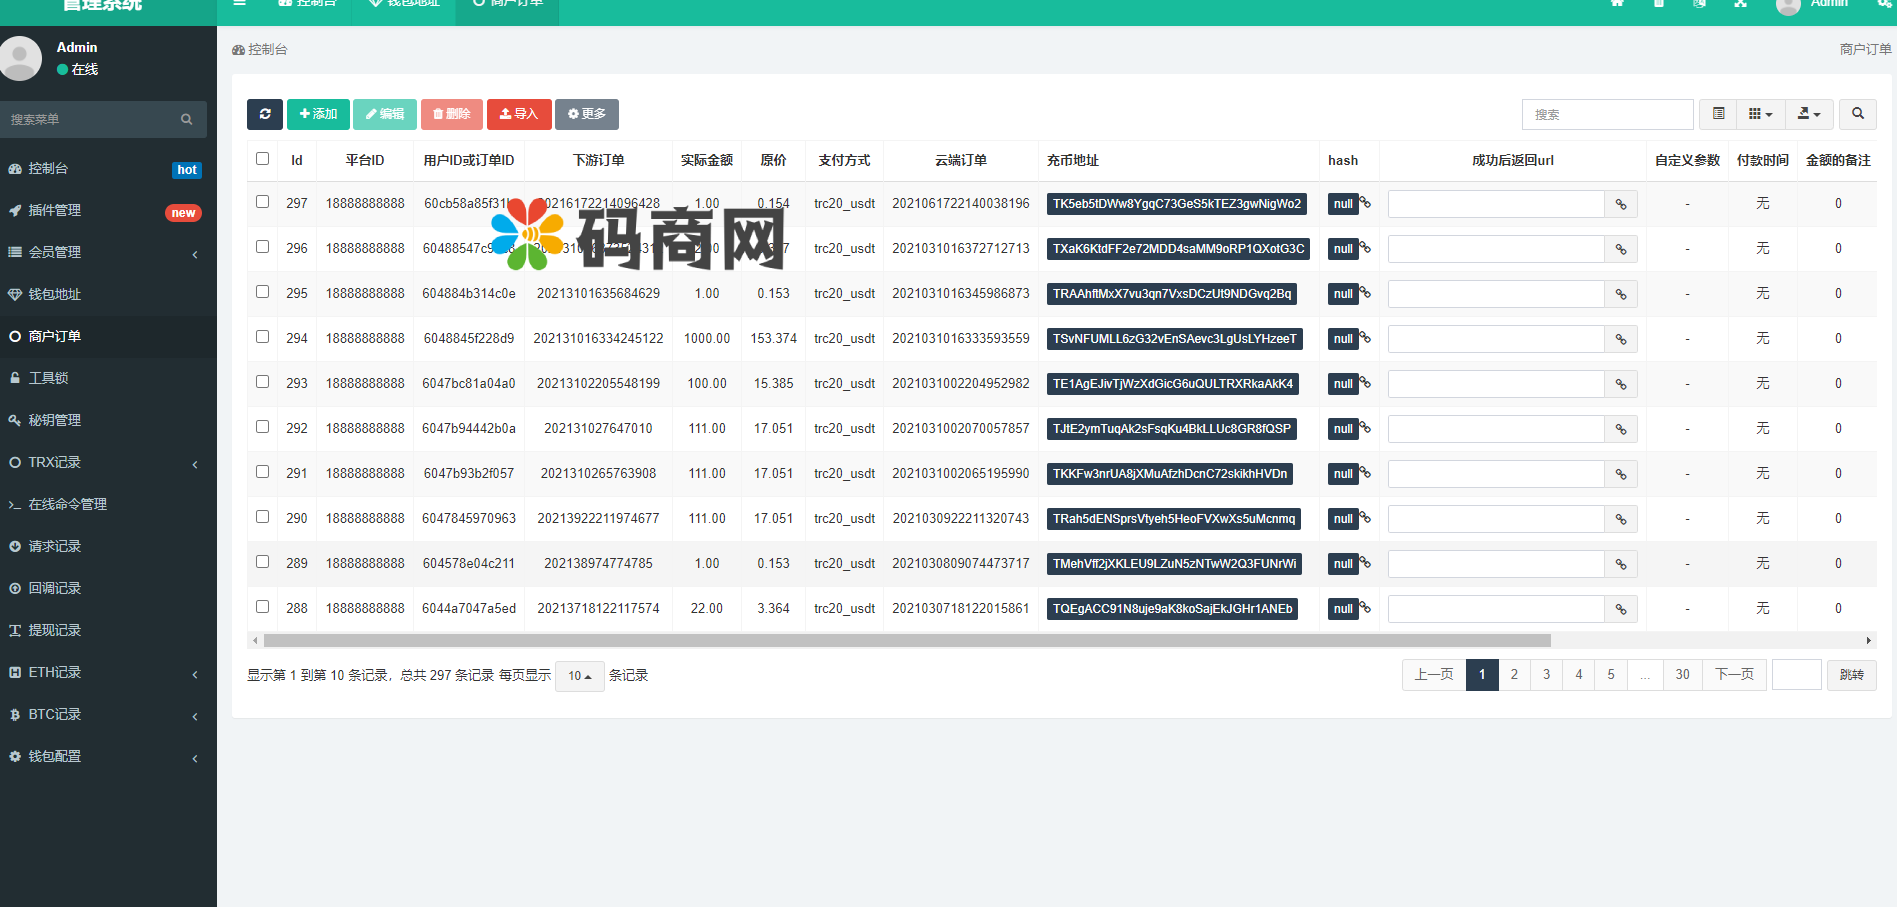Open 钱包地址 from sidebar
Image resolution: width=1897 pixels, height=907 pixels.
coord(55,294)
